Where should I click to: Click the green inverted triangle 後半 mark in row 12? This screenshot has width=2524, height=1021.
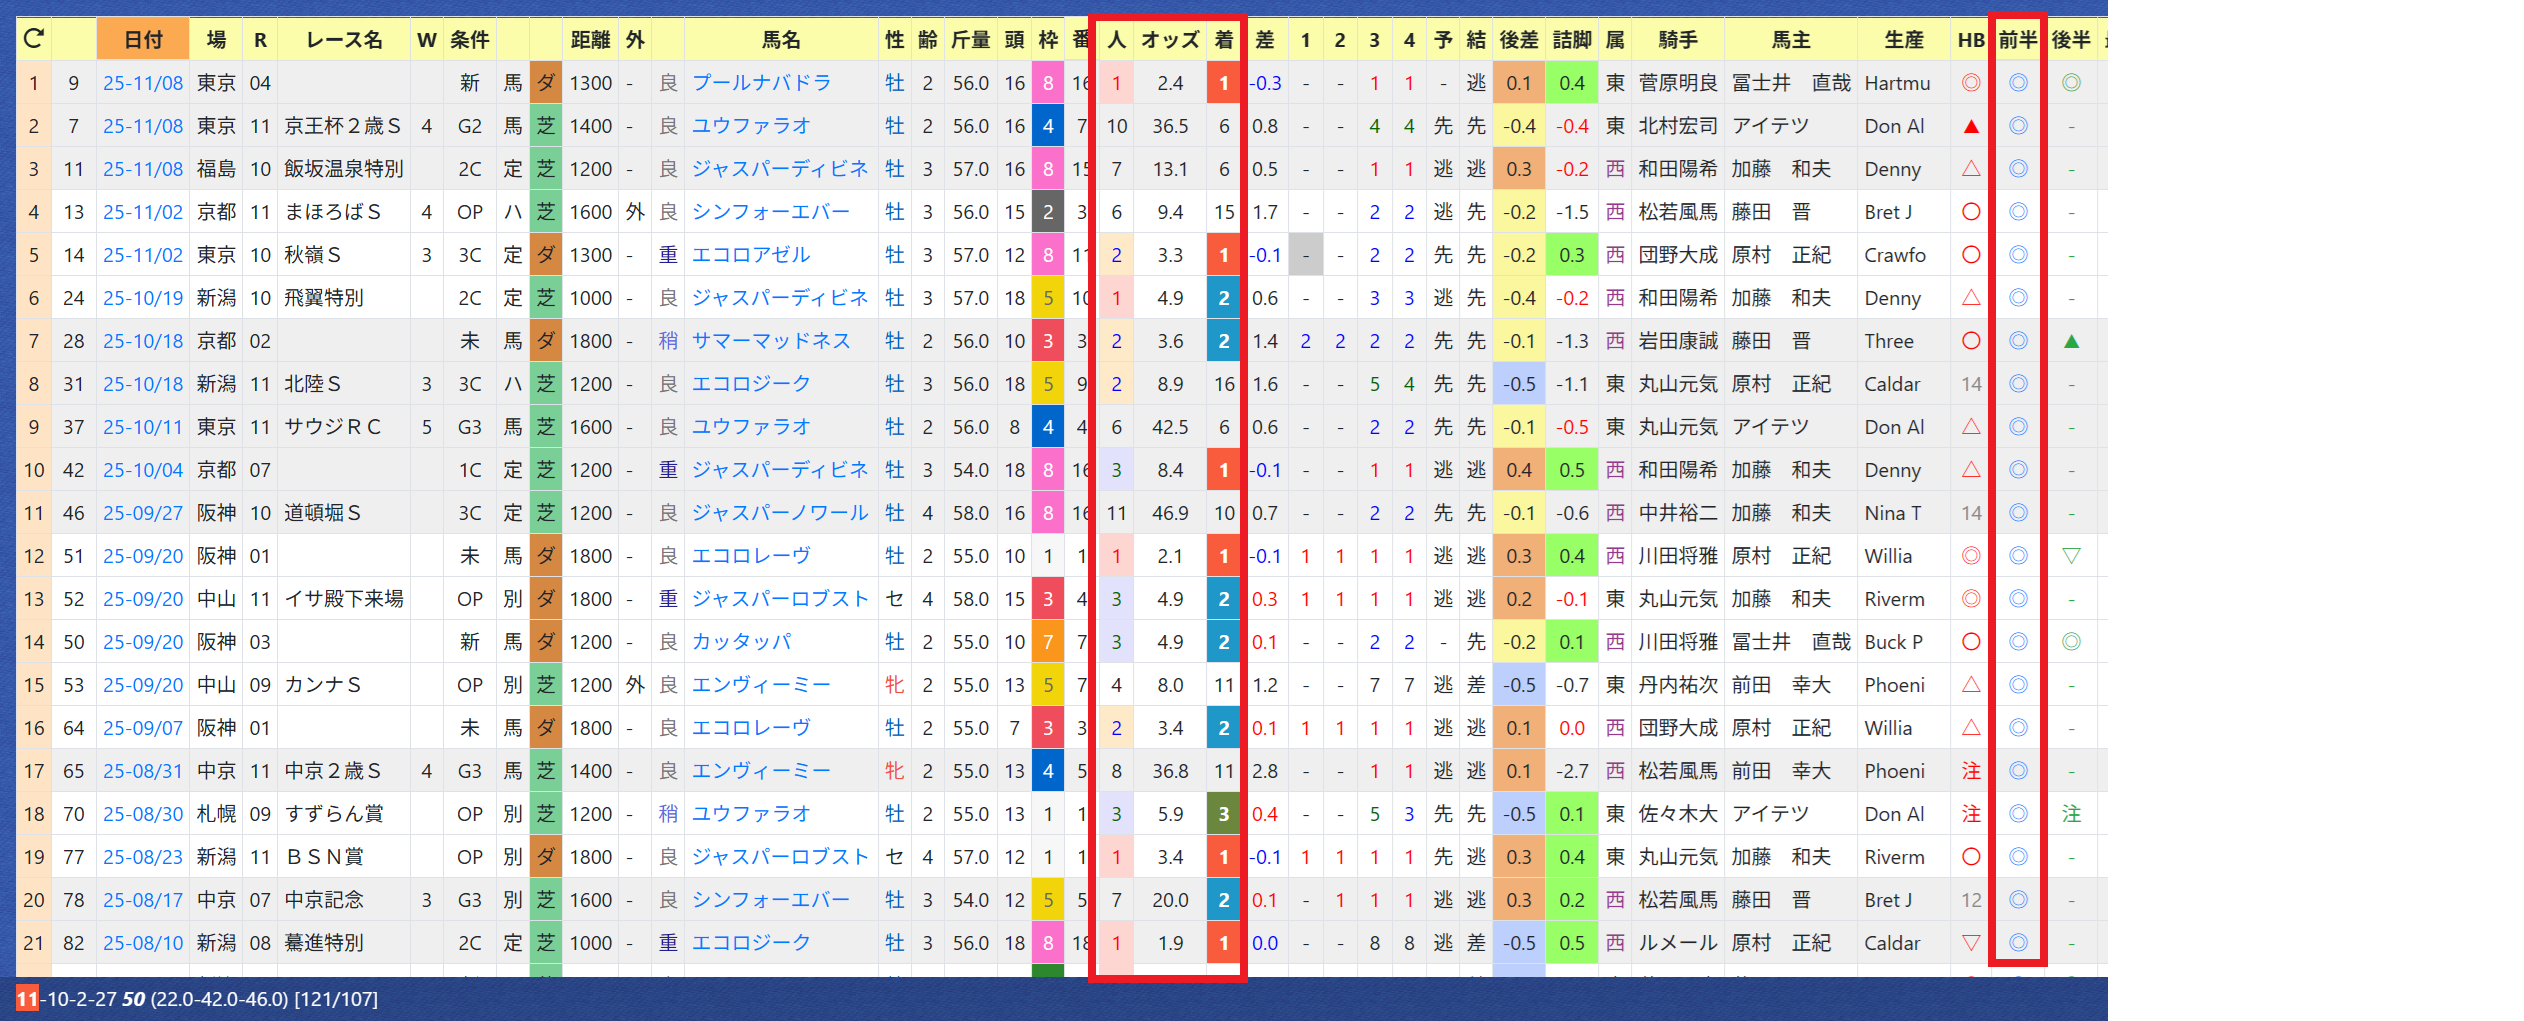point(2071,556)
